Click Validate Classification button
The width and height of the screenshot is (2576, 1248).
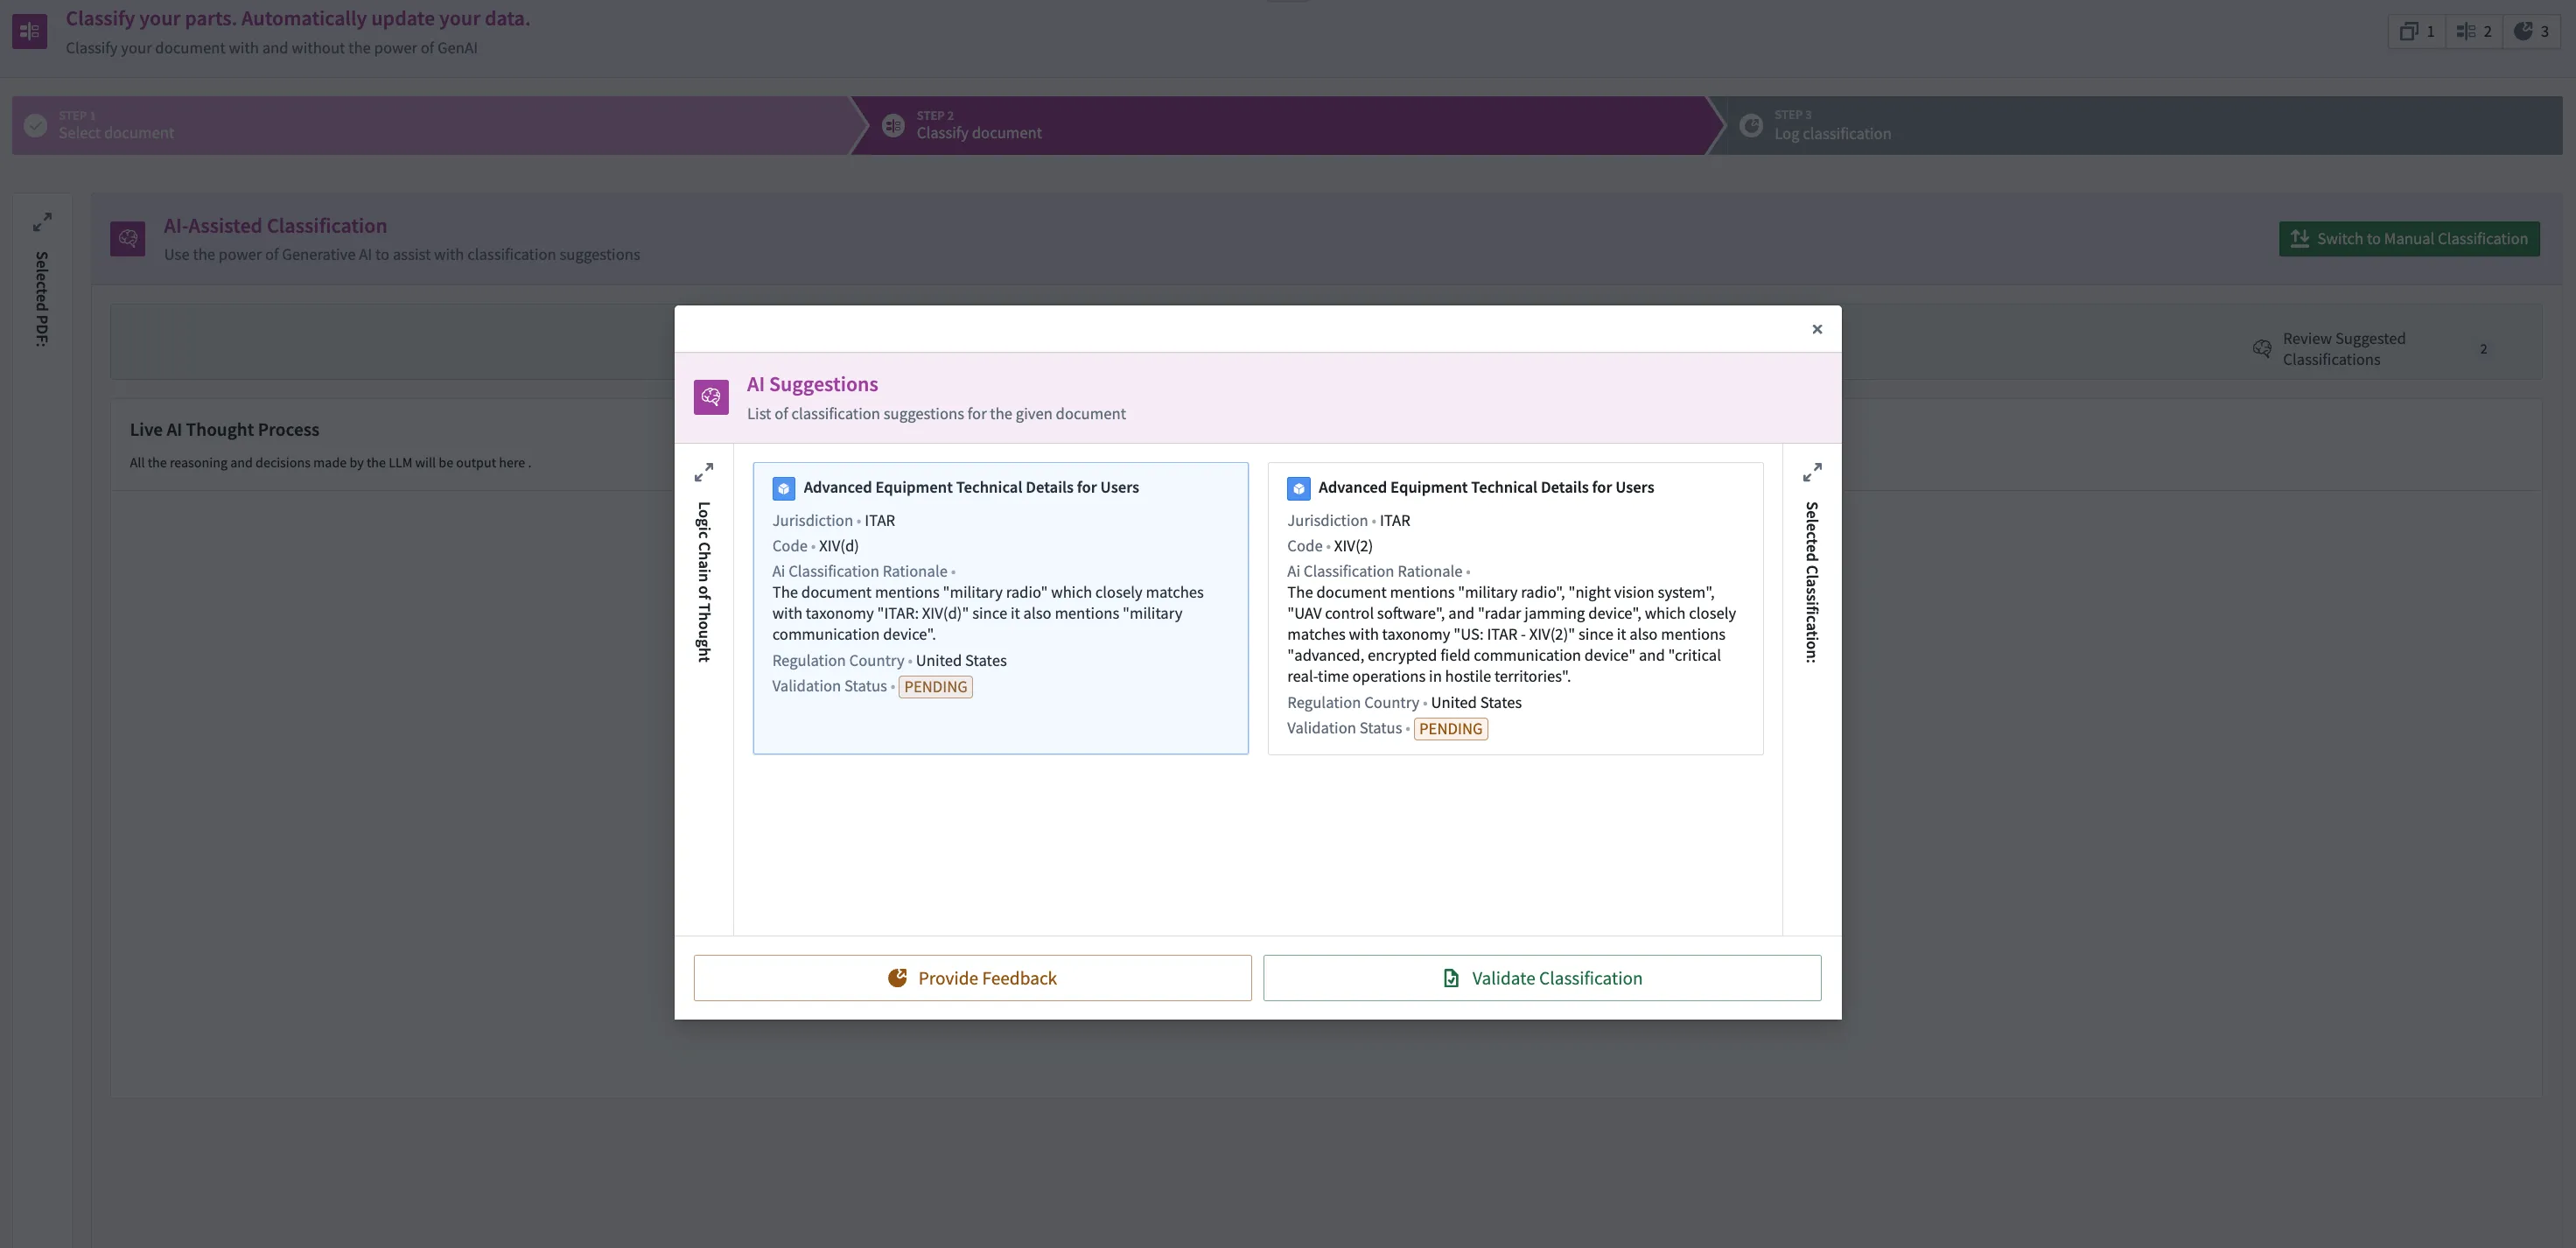1542,978
